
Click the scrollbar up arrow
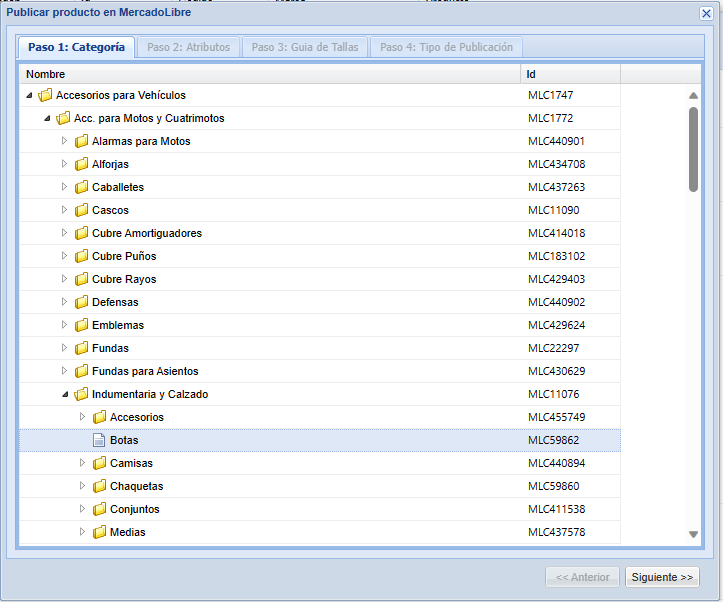coord(693,95)
